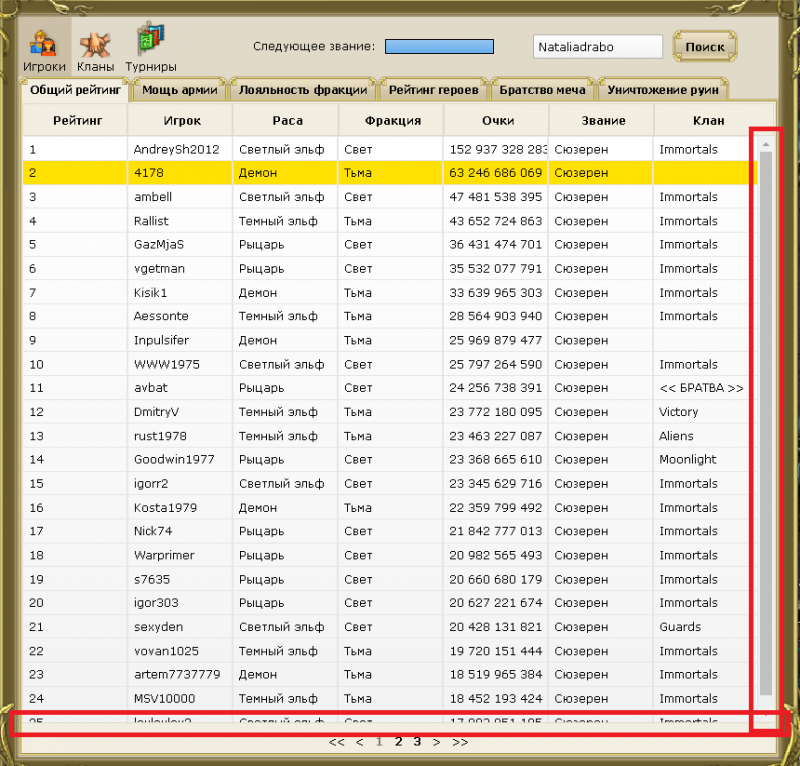This screenshot has width=800, height=766.
Task: Click the player name search field
Action: click(597, 47)
